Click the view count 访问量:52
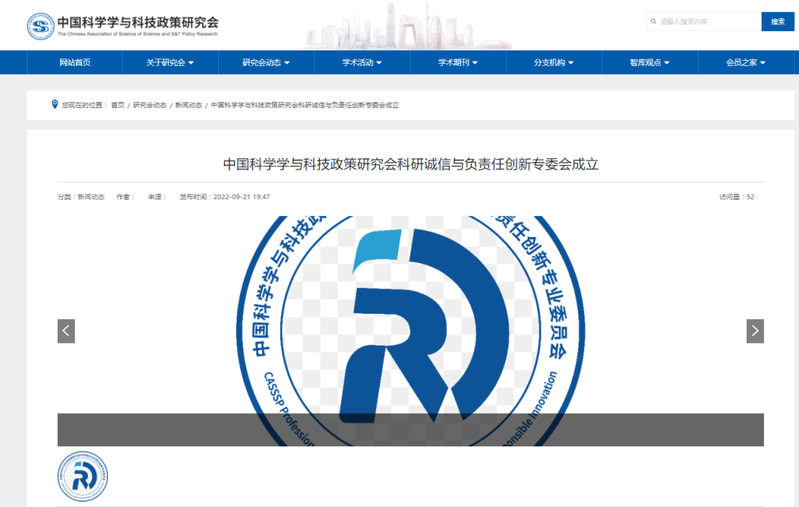This screenshot has width=799, height=507. tap(736, 197)
